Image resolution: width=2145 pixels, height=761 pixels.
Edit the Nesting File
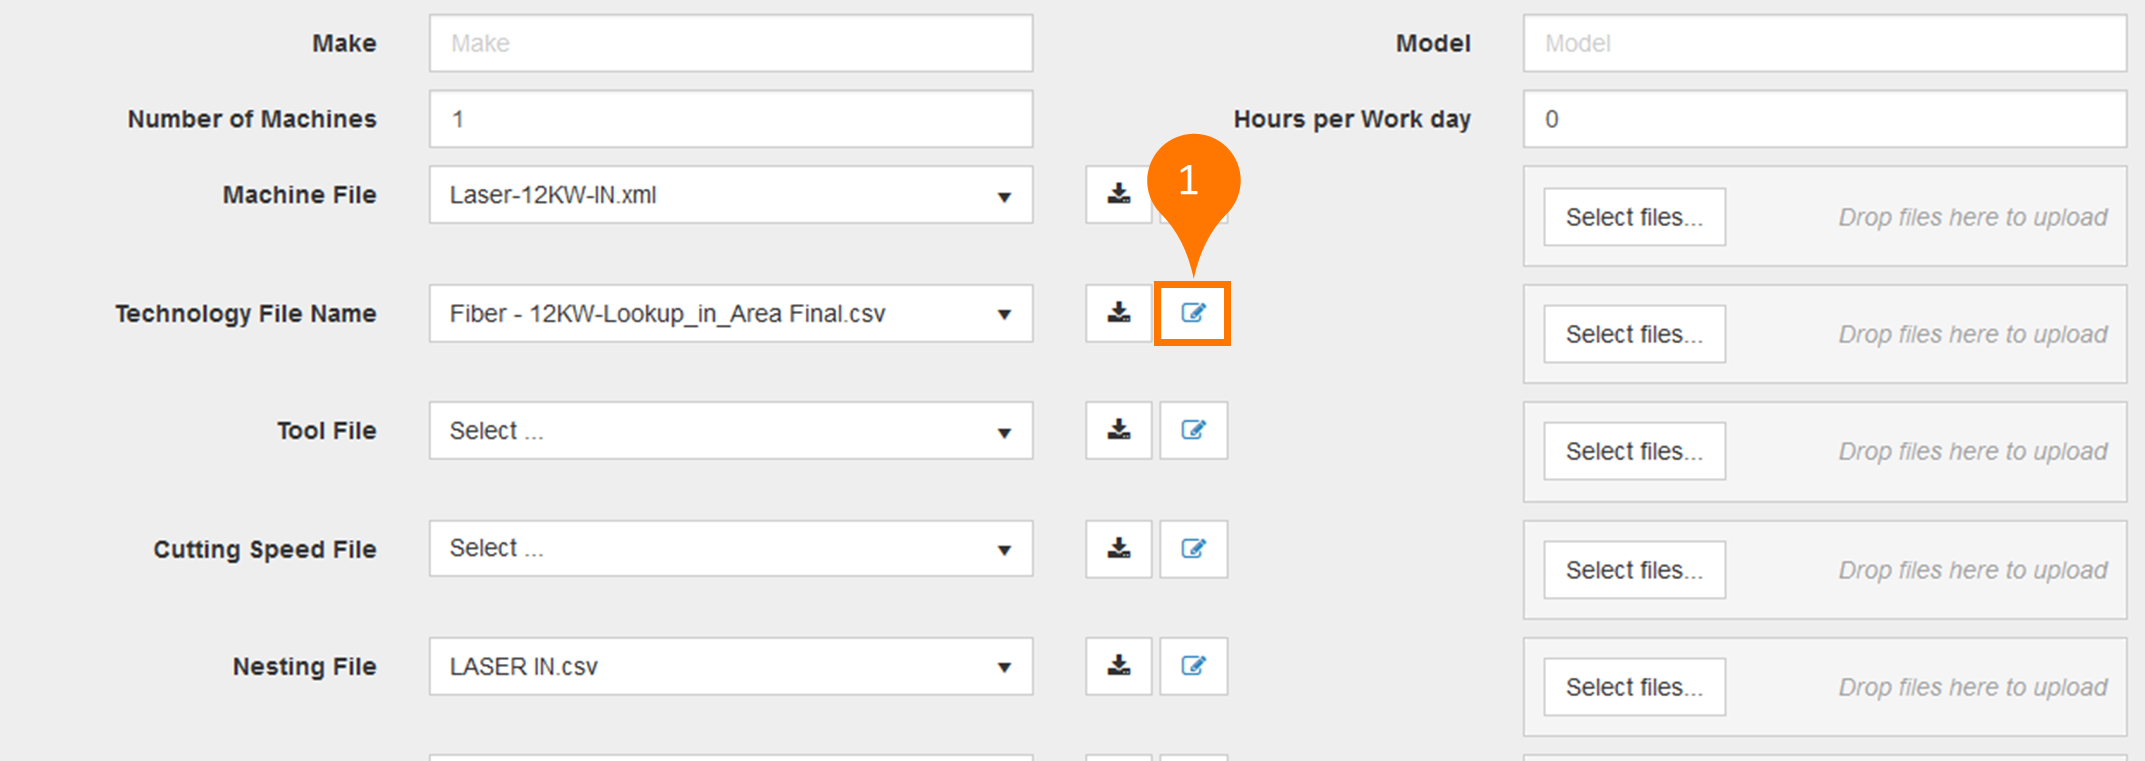(1193, 666)
